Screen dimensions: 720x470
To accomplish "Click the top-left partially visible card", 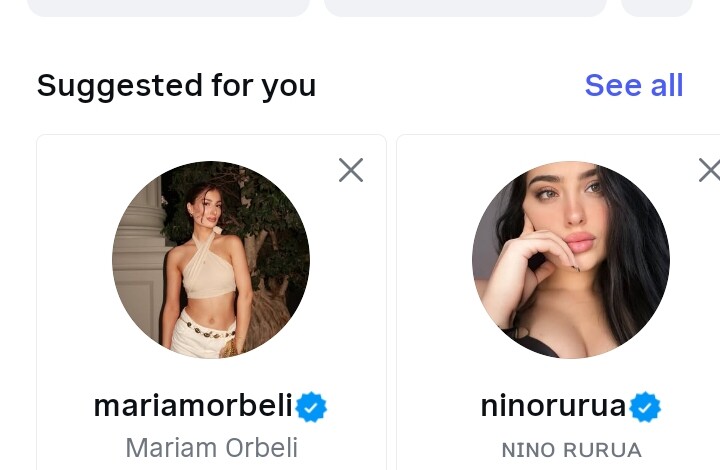I will point(168,7).
